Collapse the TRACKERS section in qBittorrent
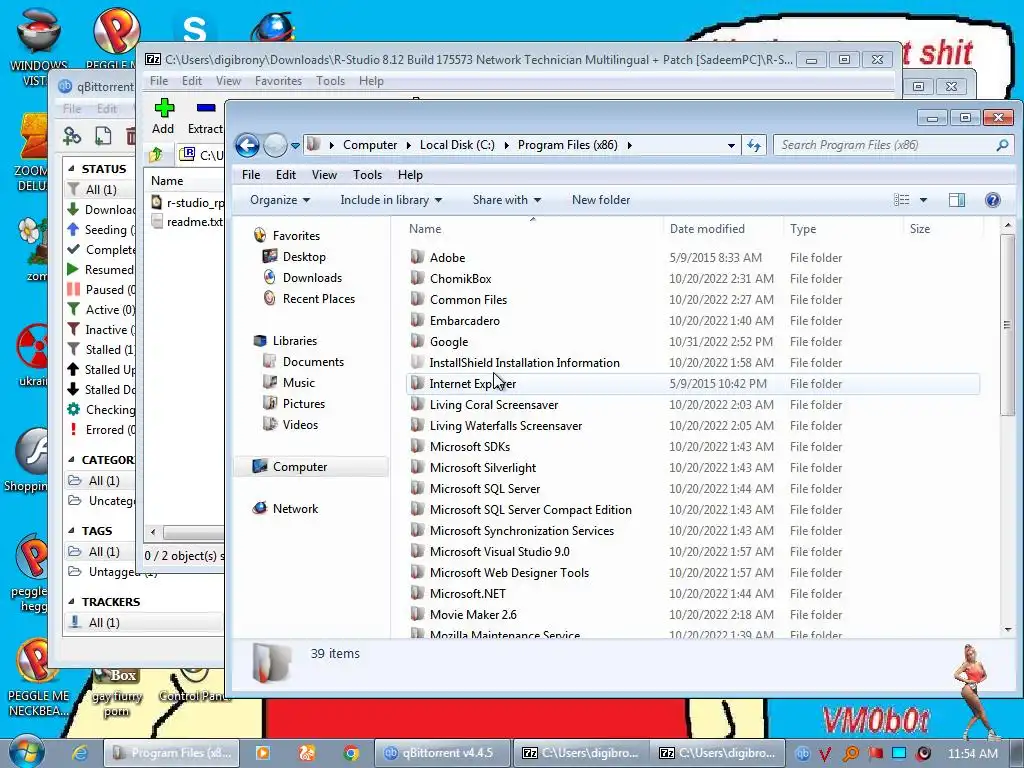The height and width of the screenshot is (768, 1024). point(71,601)
